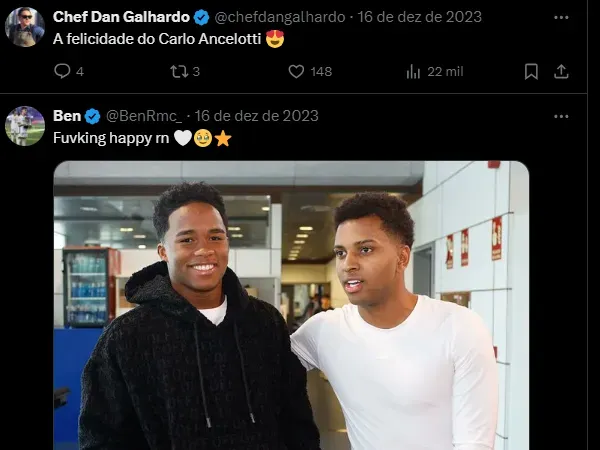Image resolution: width=600 pixels, height=450 pixels.
Task: Open Ben tweet's 16 de dez timestamp
Action: click(256, 116)
